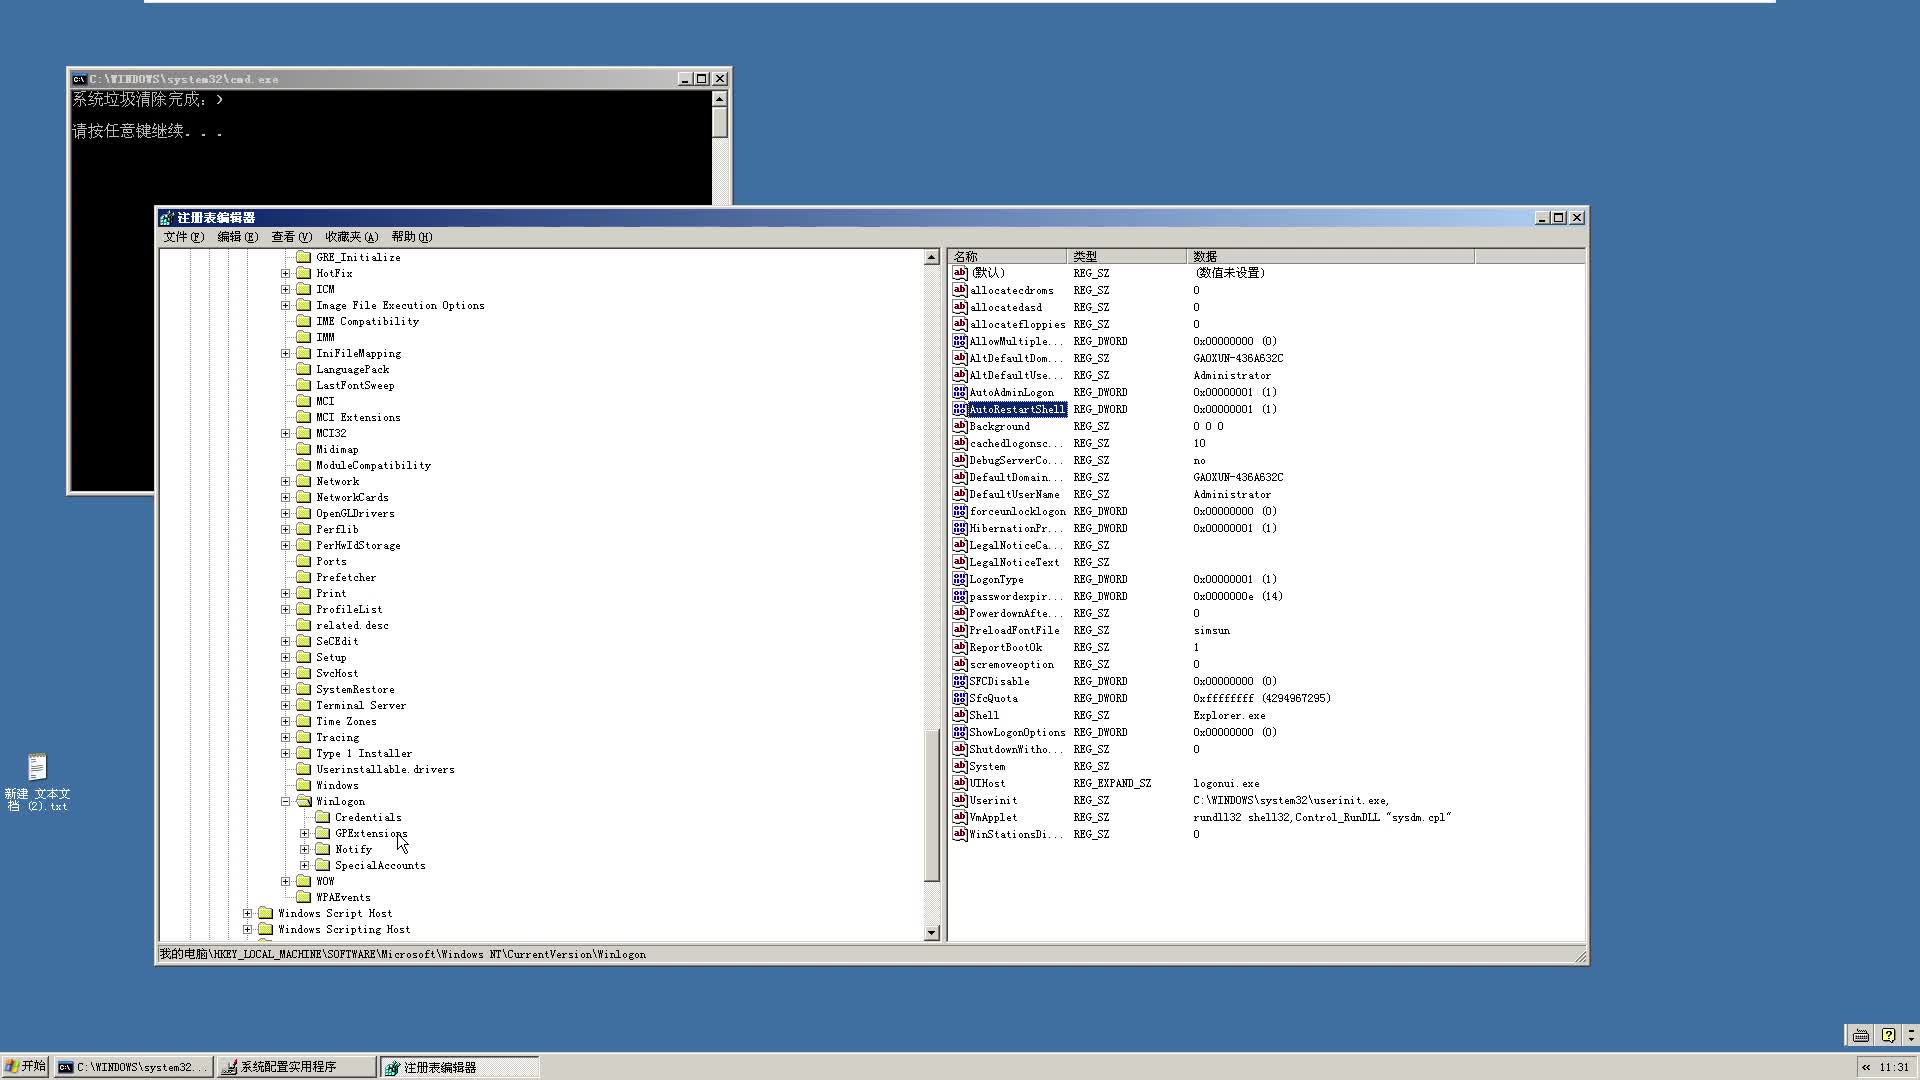Screen dimensions: 1920x1080
Task: Click the keyboard icon in language bar
Action: [1860, 1036]
